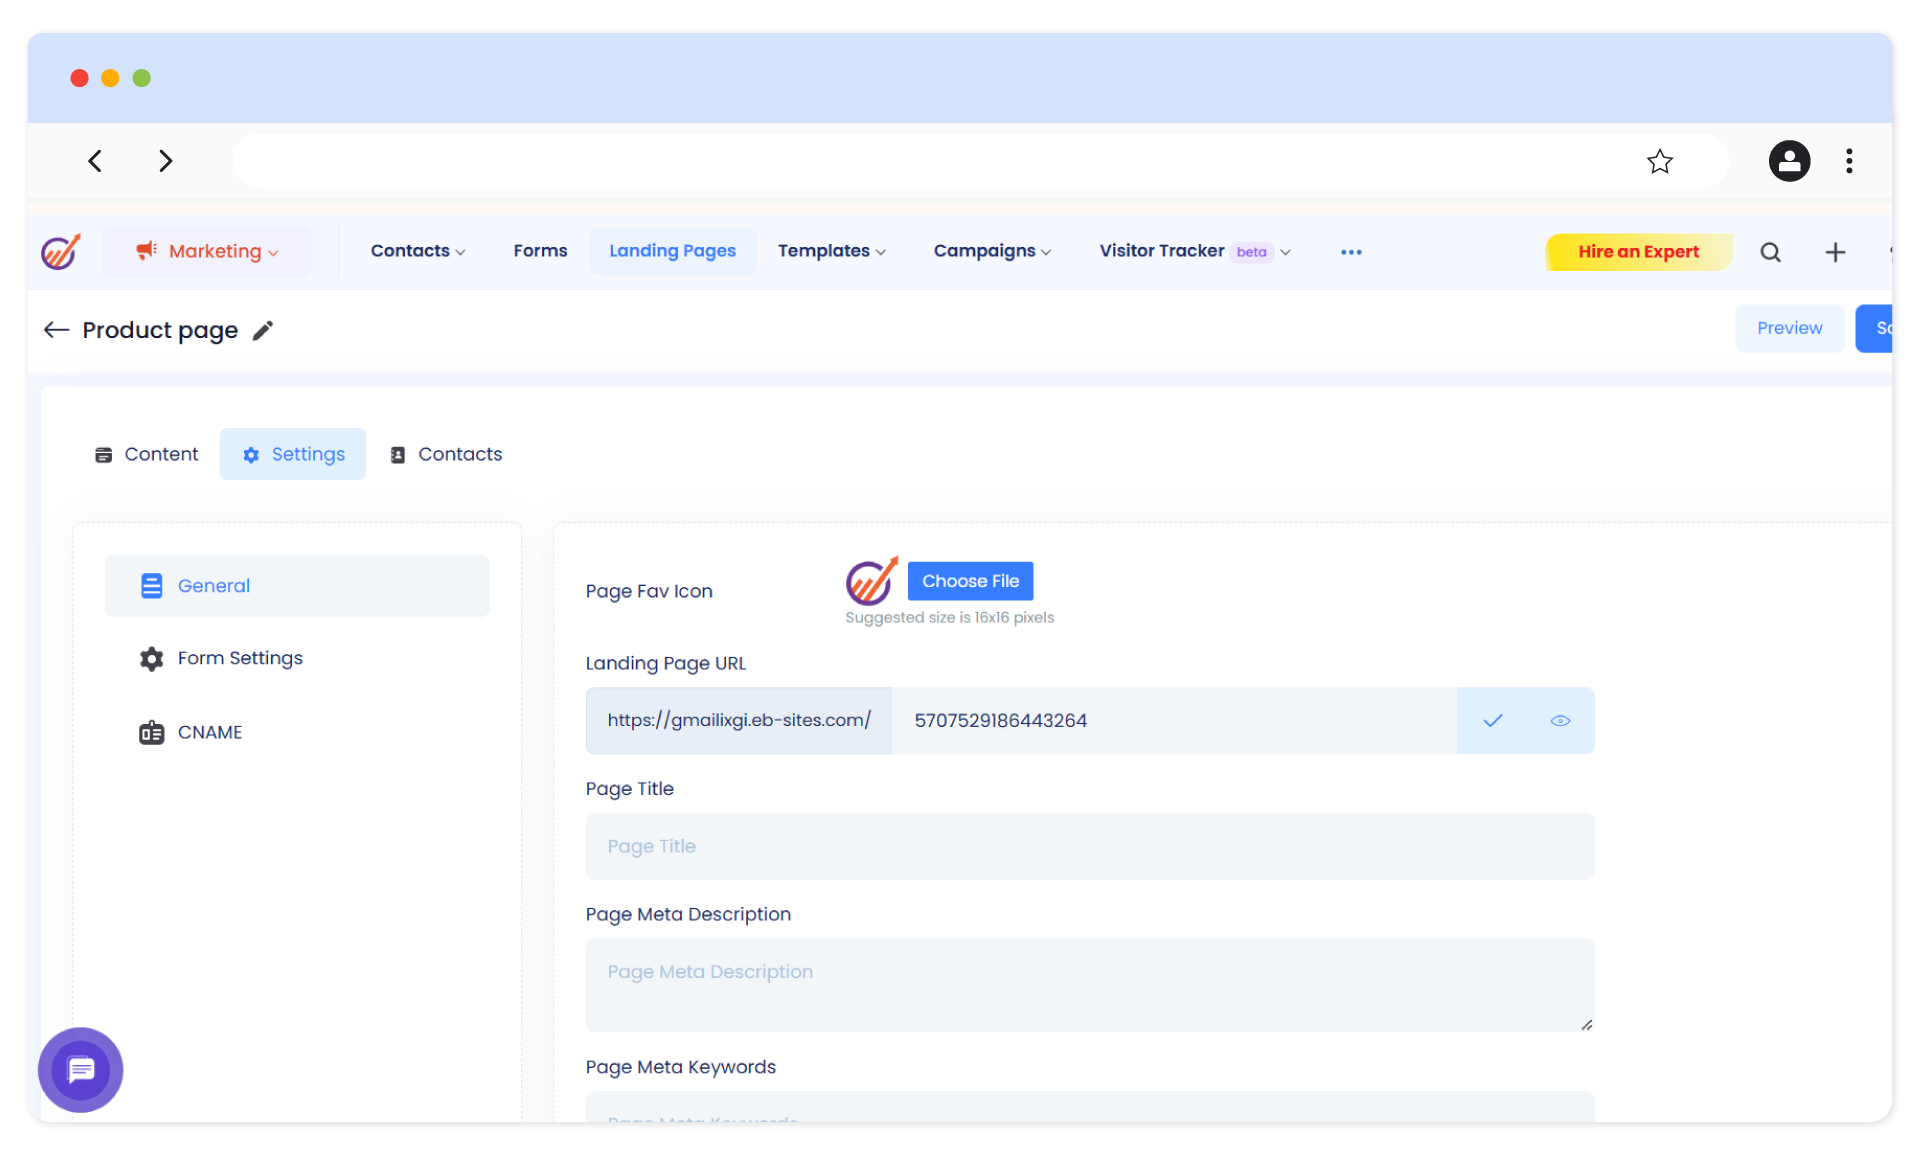1920x1149 pixels.
Task: Open CNAME settings in the sidebar
Action: pos(210,732)
